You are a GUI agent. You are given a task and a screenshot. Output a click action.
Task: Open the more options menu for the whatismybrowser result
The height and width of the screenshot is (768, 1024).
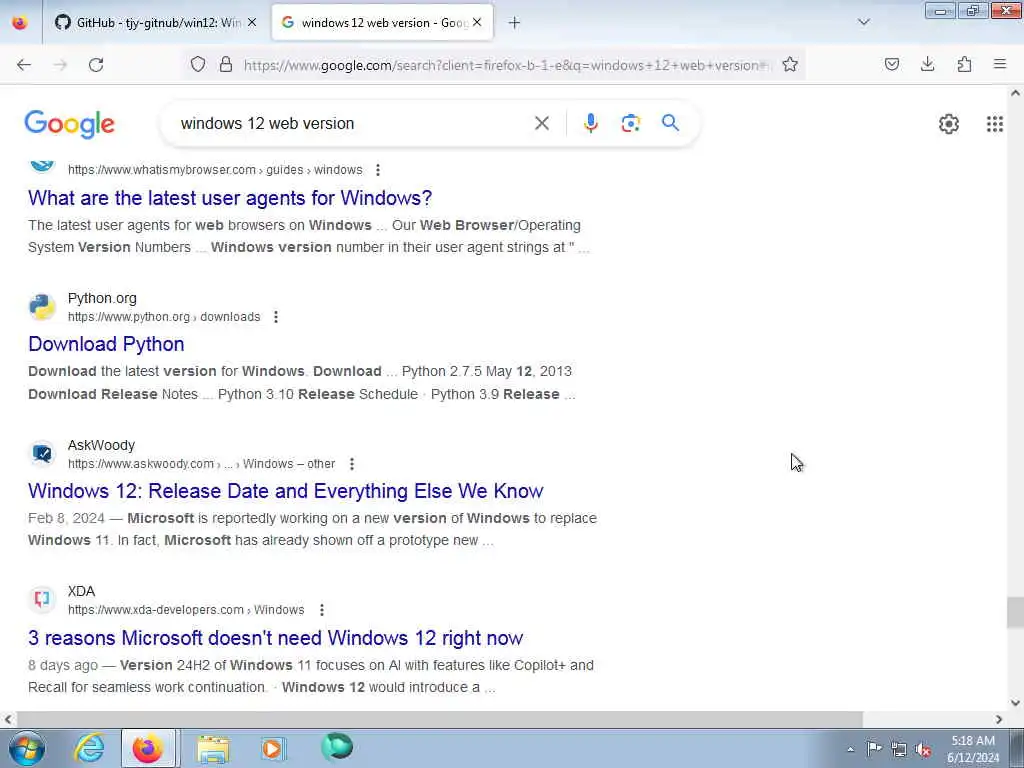377,170
